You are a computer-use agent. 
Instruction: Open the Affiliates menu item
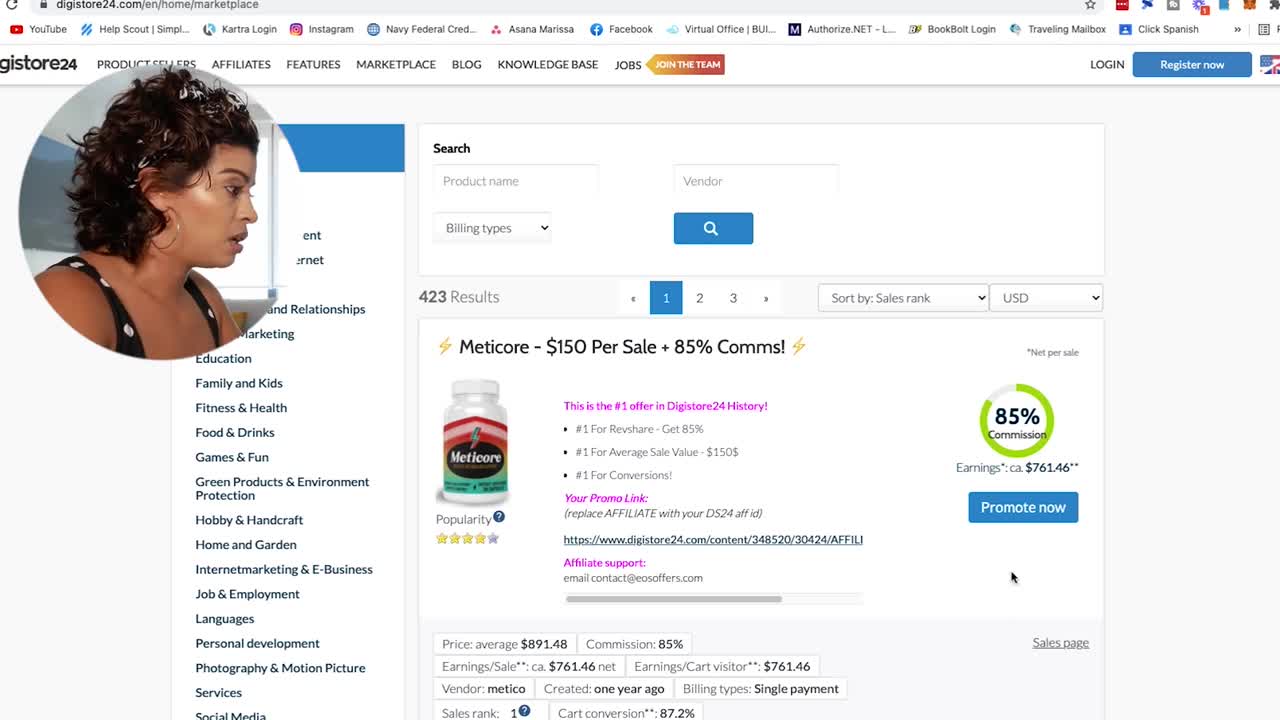pyautogui.click(x=241, y=64)
